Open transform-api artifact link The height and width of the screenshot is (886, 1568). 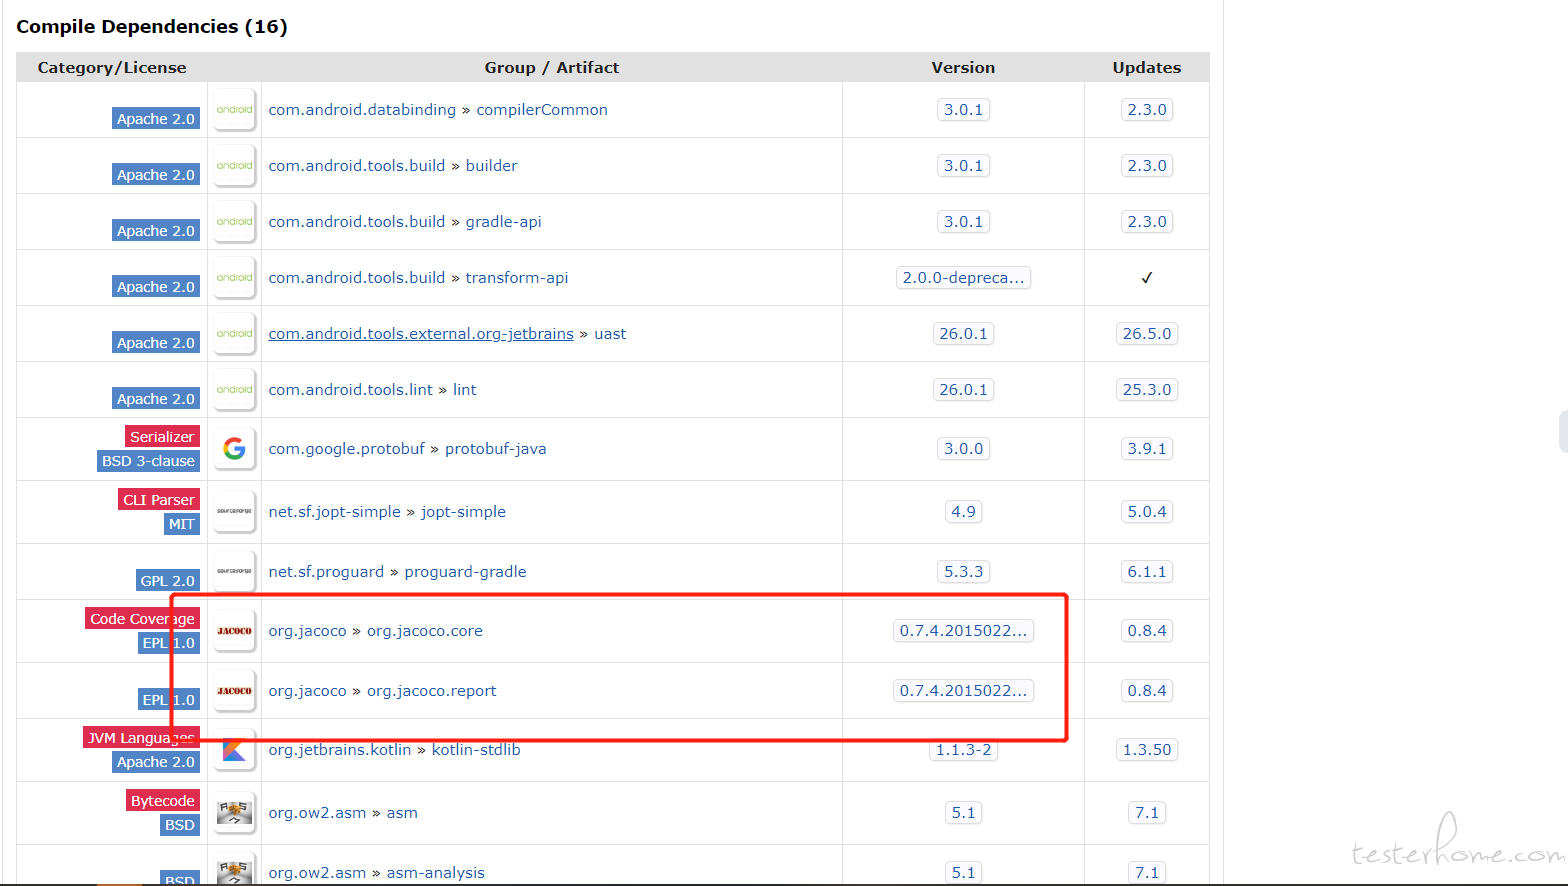pyautogui.click(x=516, y=278)
